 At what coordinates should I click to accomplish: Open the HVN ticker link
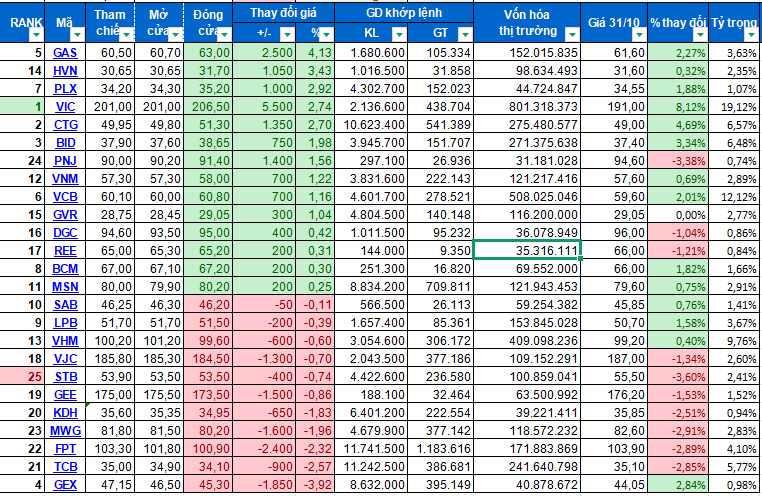[x=65, y=70]
